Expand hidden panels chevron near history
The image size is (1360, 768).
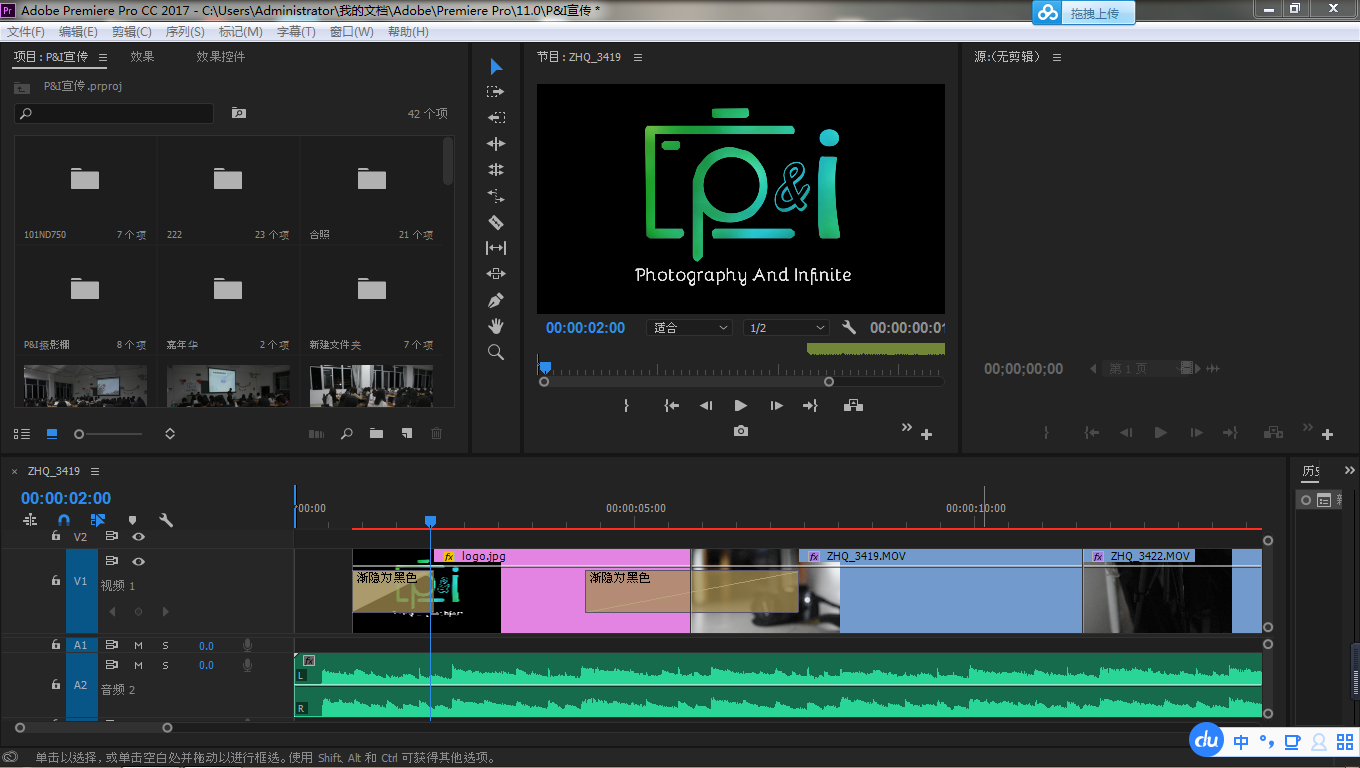(x=1349, y=470)
